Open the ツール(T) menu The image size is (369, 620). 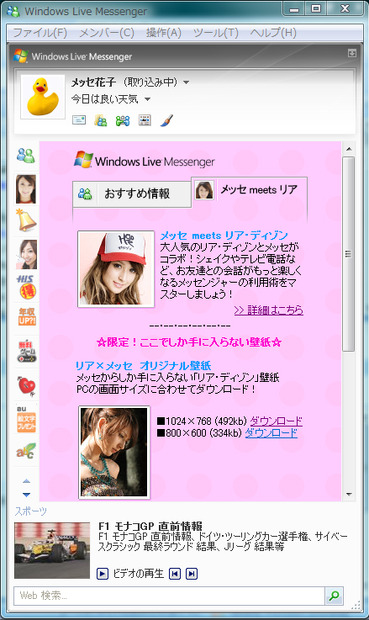[x=216, y=32]
